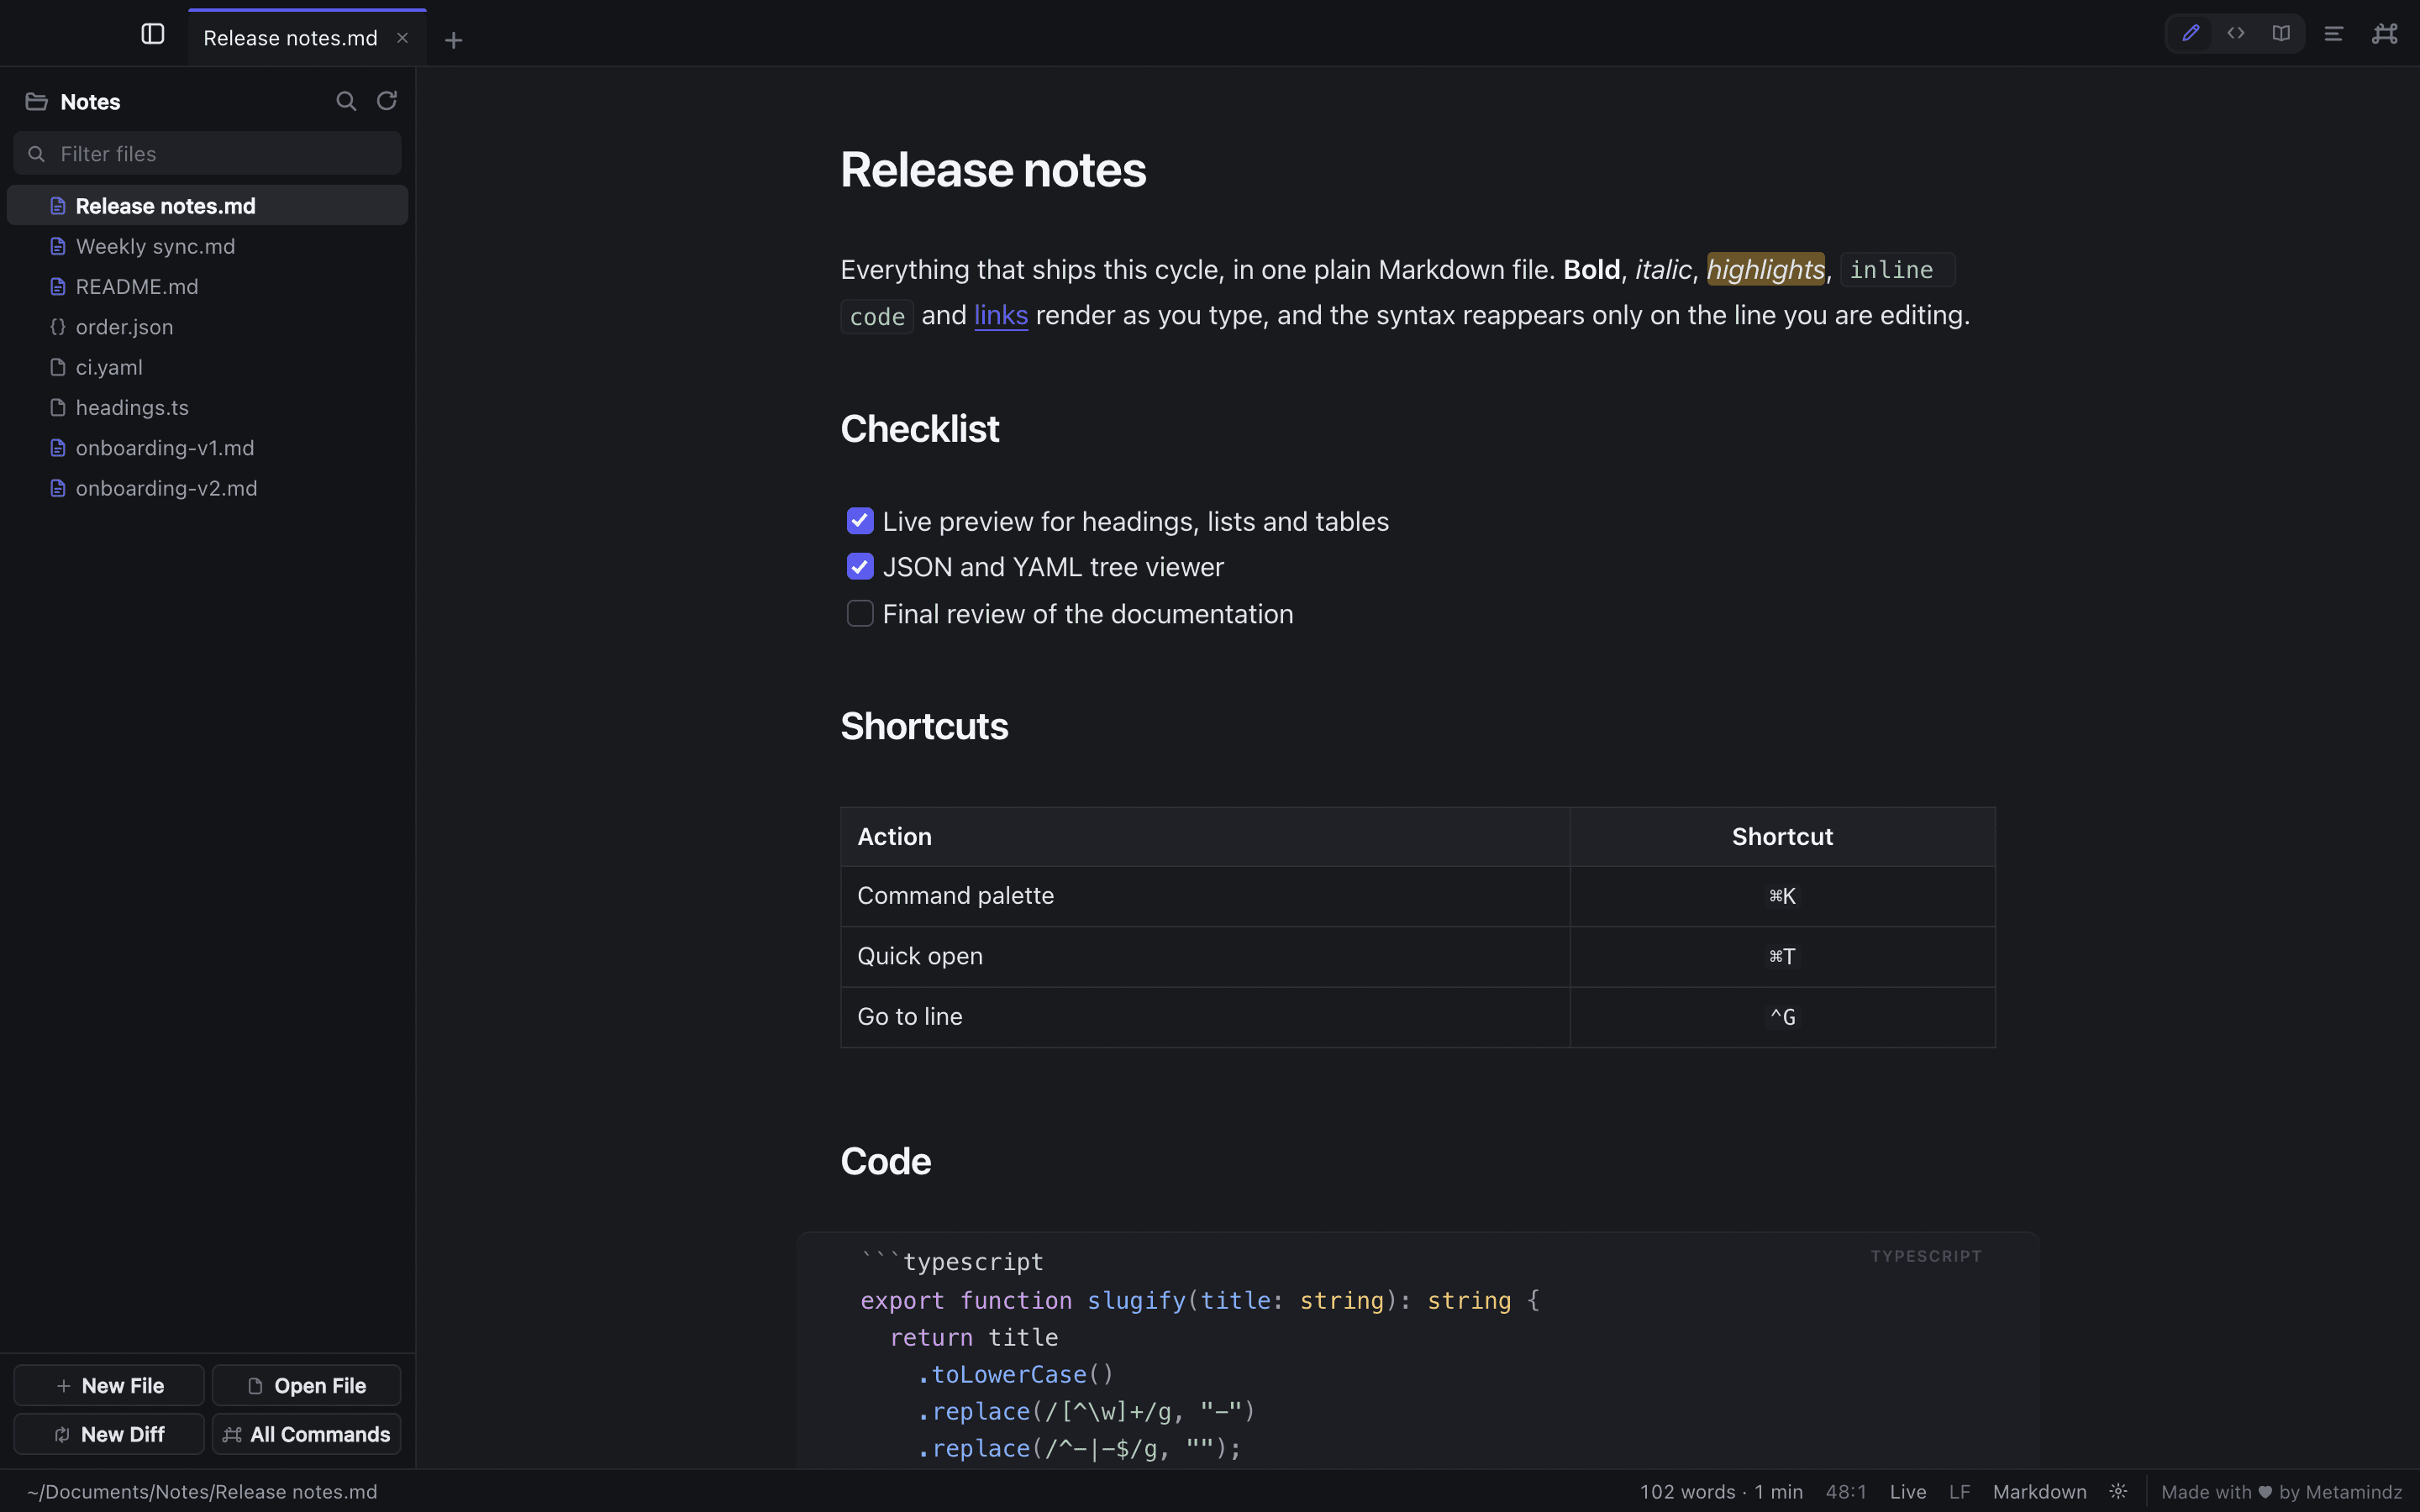Click the ```typescript fence line
Image resolution: width=2420 pixels, height=1512 pixels.
(x=951, y=1262)
